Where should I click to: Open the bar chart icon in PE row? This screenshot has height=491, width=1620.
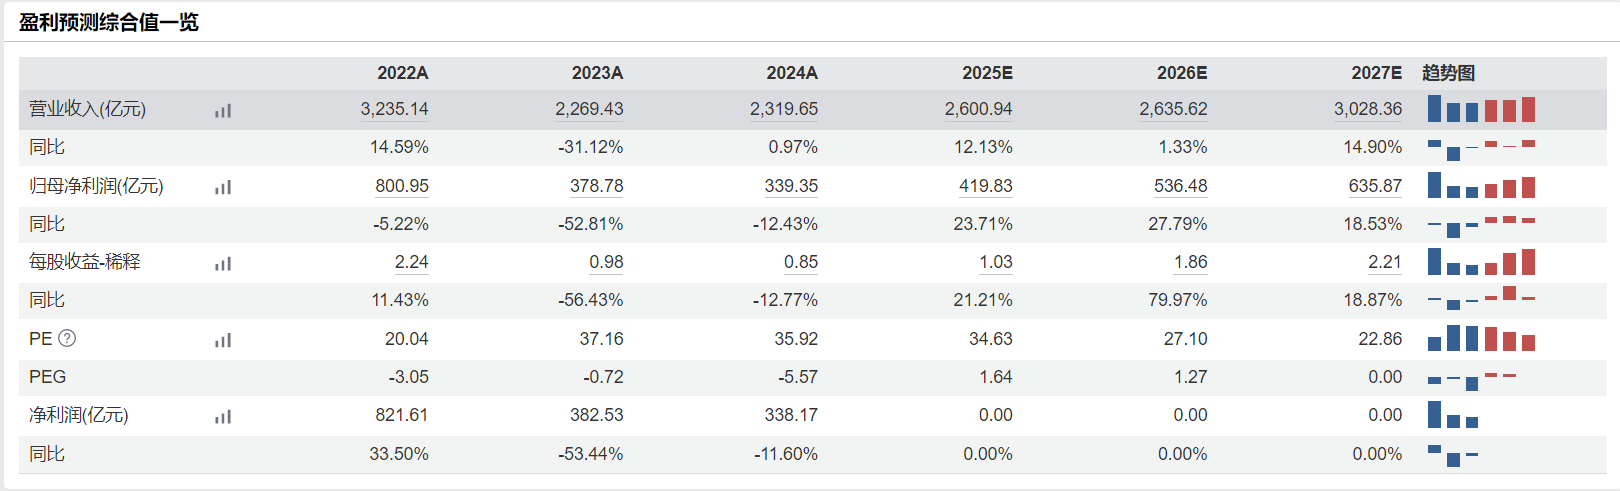click(x=223, y=340)
